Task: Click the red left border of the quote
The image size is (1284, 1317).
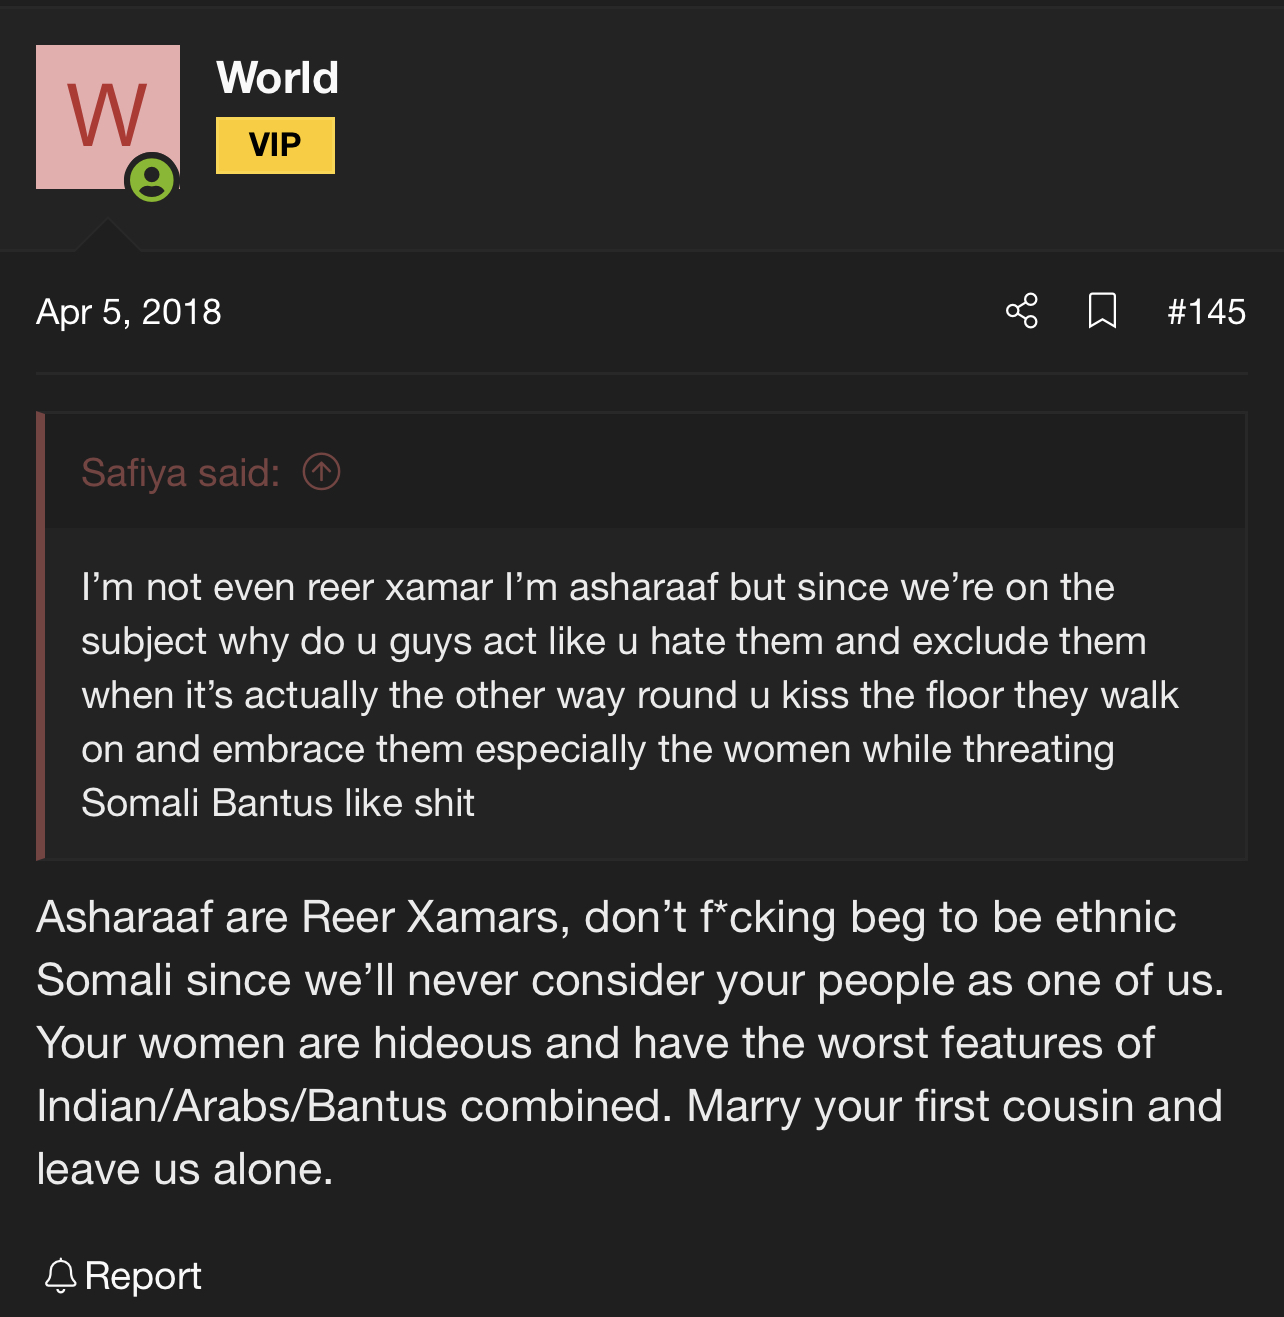Action: (41, 636)
